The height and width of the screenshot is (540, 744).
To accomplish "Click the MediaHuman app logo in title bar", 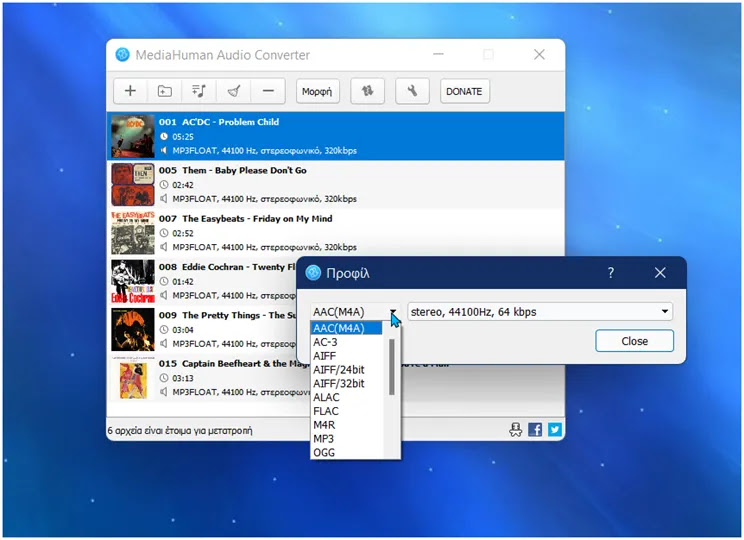I will (x=122, y=55).
